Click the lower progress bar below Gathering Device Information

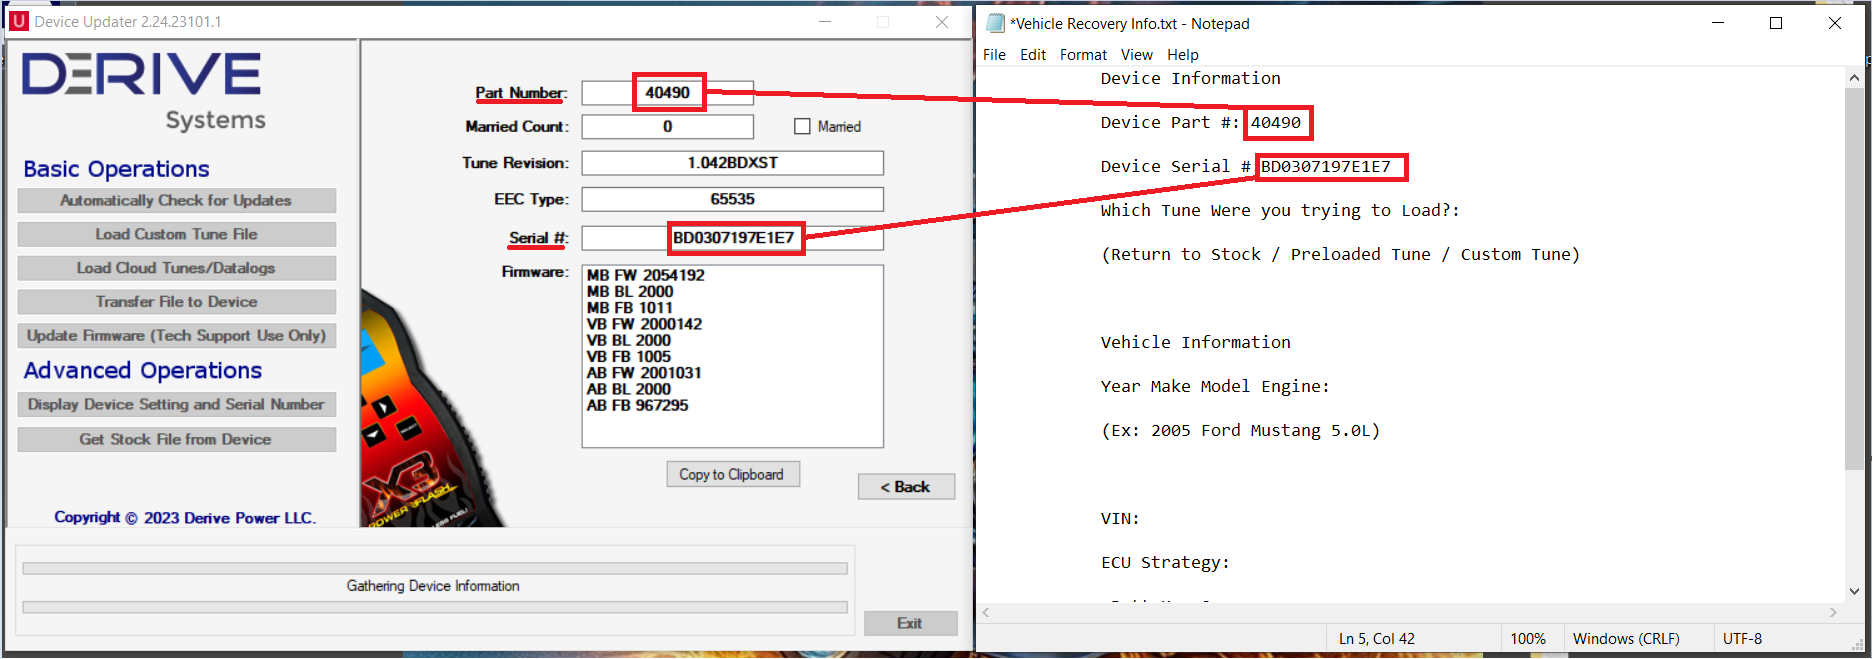(435, 607)
